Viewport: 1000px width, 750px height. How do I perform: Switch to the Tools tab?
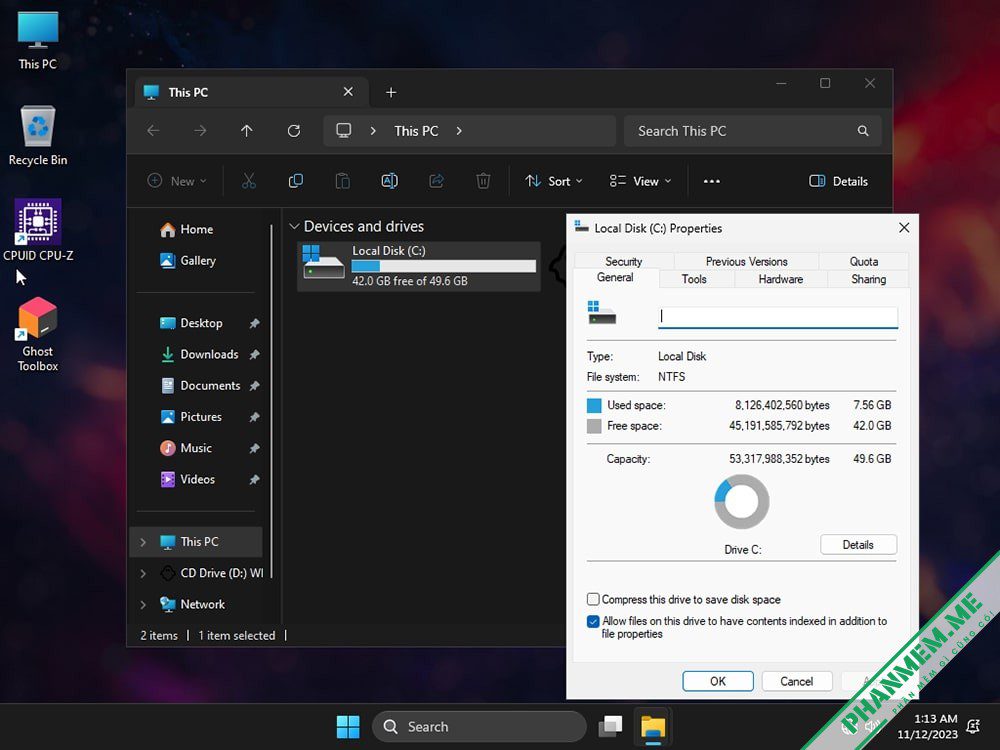(x=694, y=279)
